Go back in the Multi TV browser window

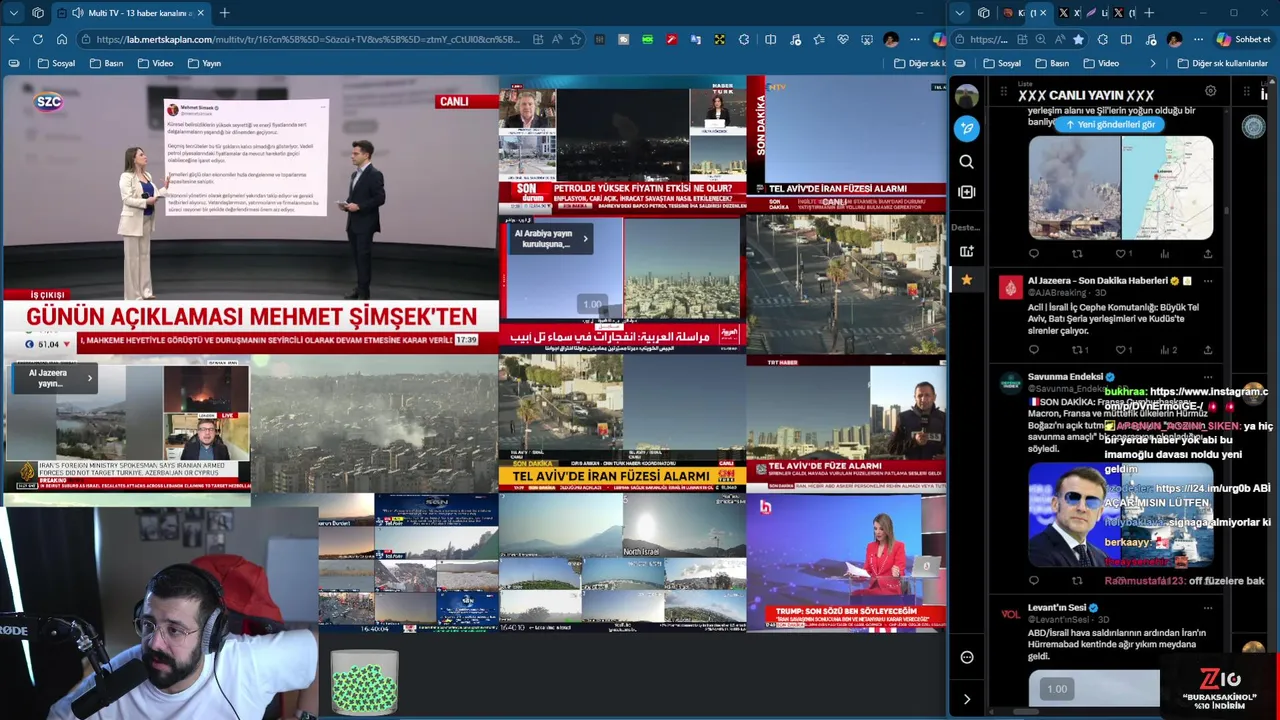point(14,39)
